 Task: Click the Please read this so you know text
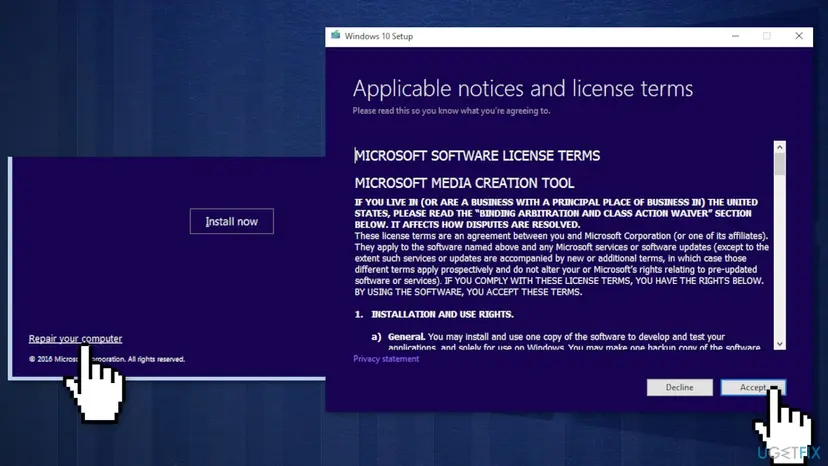click(x=451, y=111)
